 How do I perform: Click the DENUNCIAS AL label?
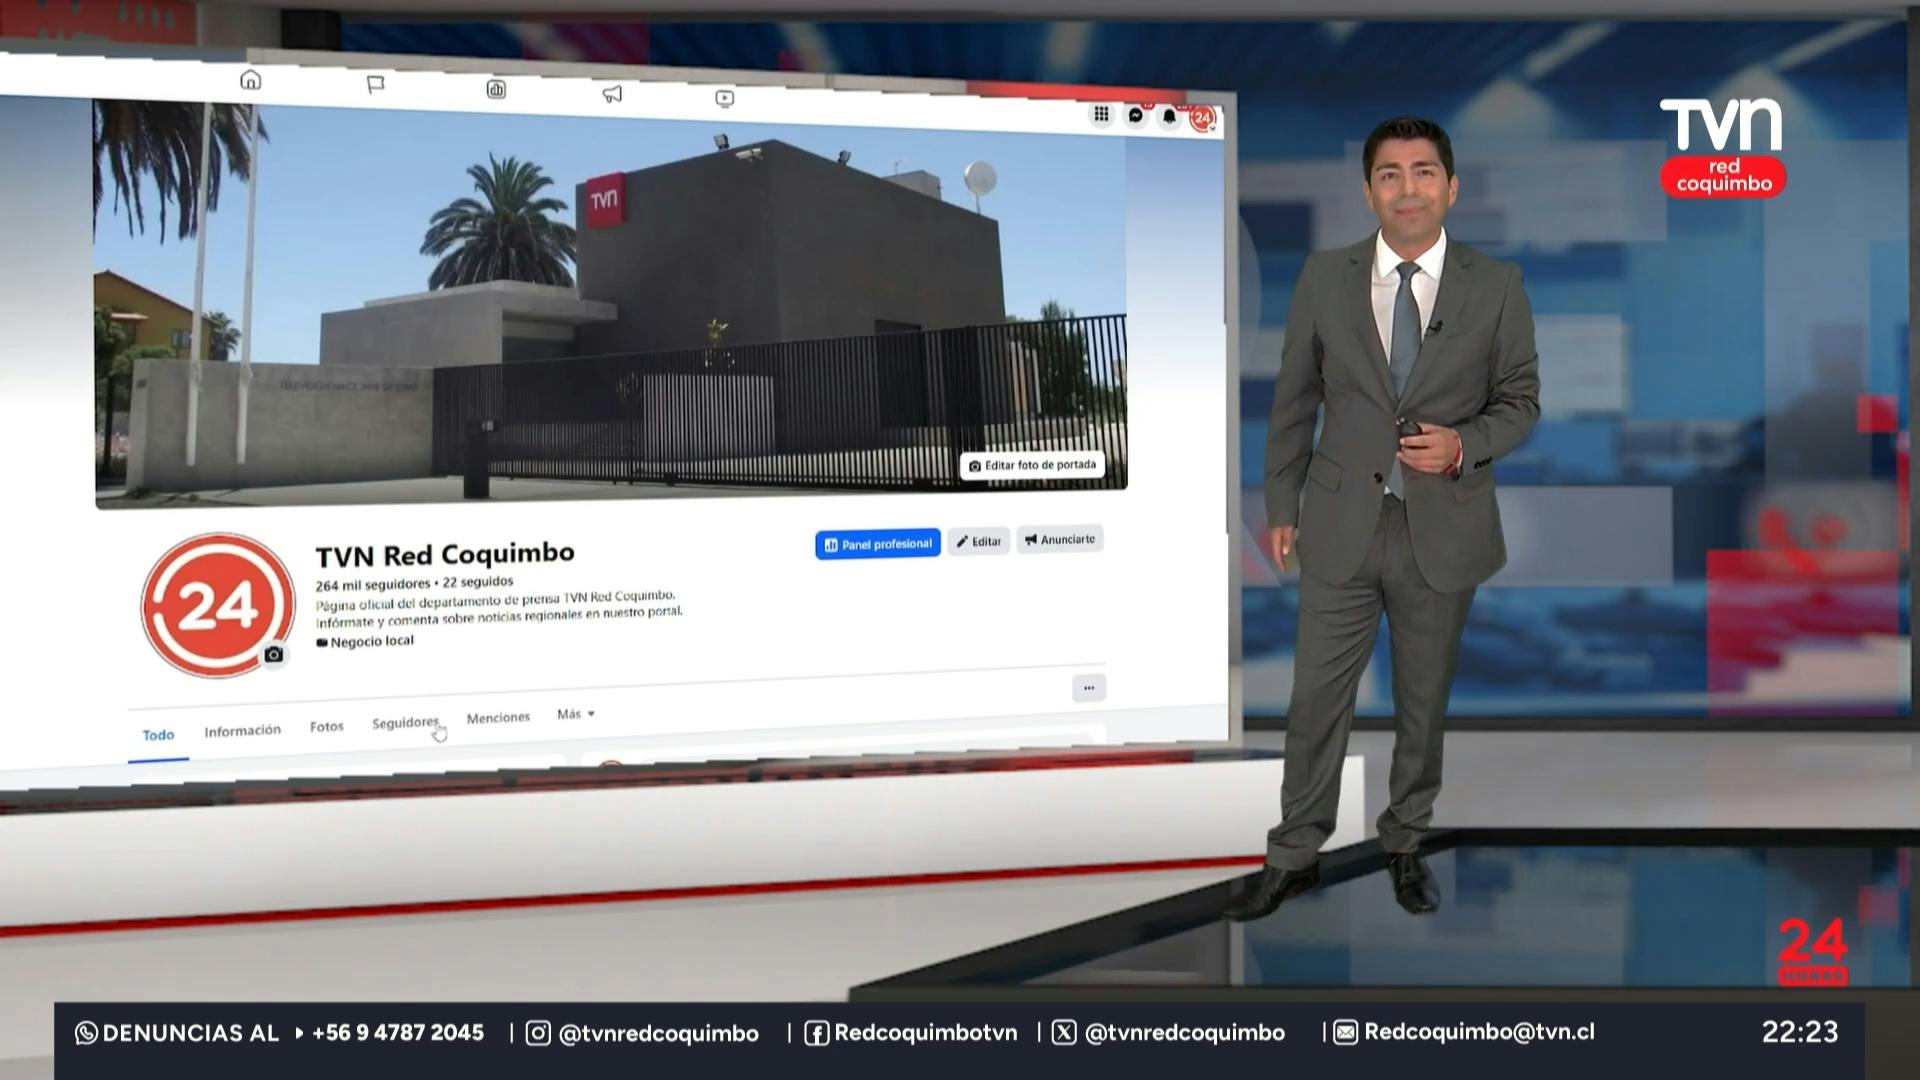point(190,1033)
